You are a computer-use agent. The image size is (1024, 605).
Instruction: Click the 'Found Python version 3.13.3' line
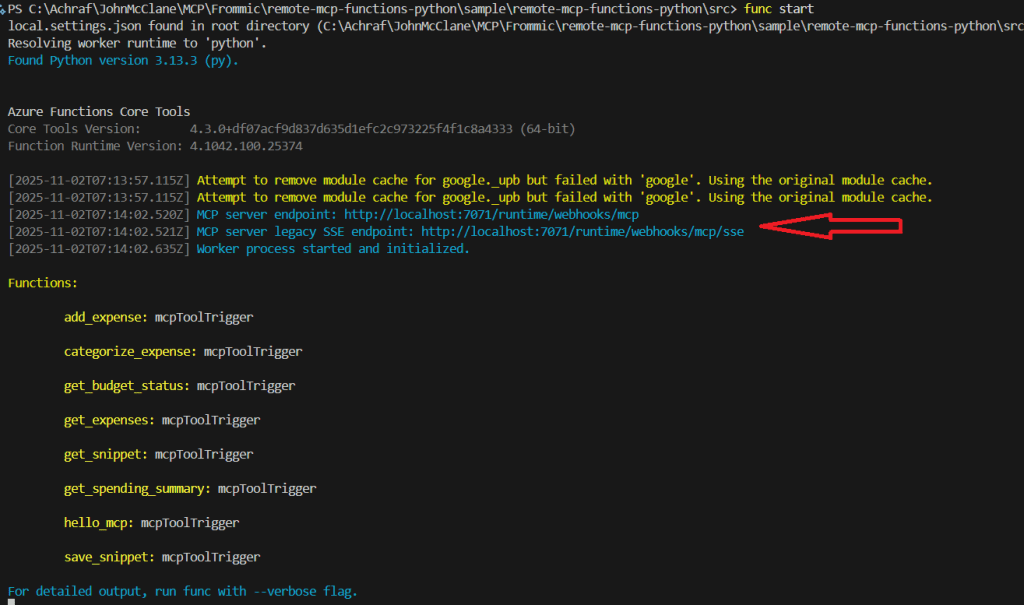pos(123,60)
